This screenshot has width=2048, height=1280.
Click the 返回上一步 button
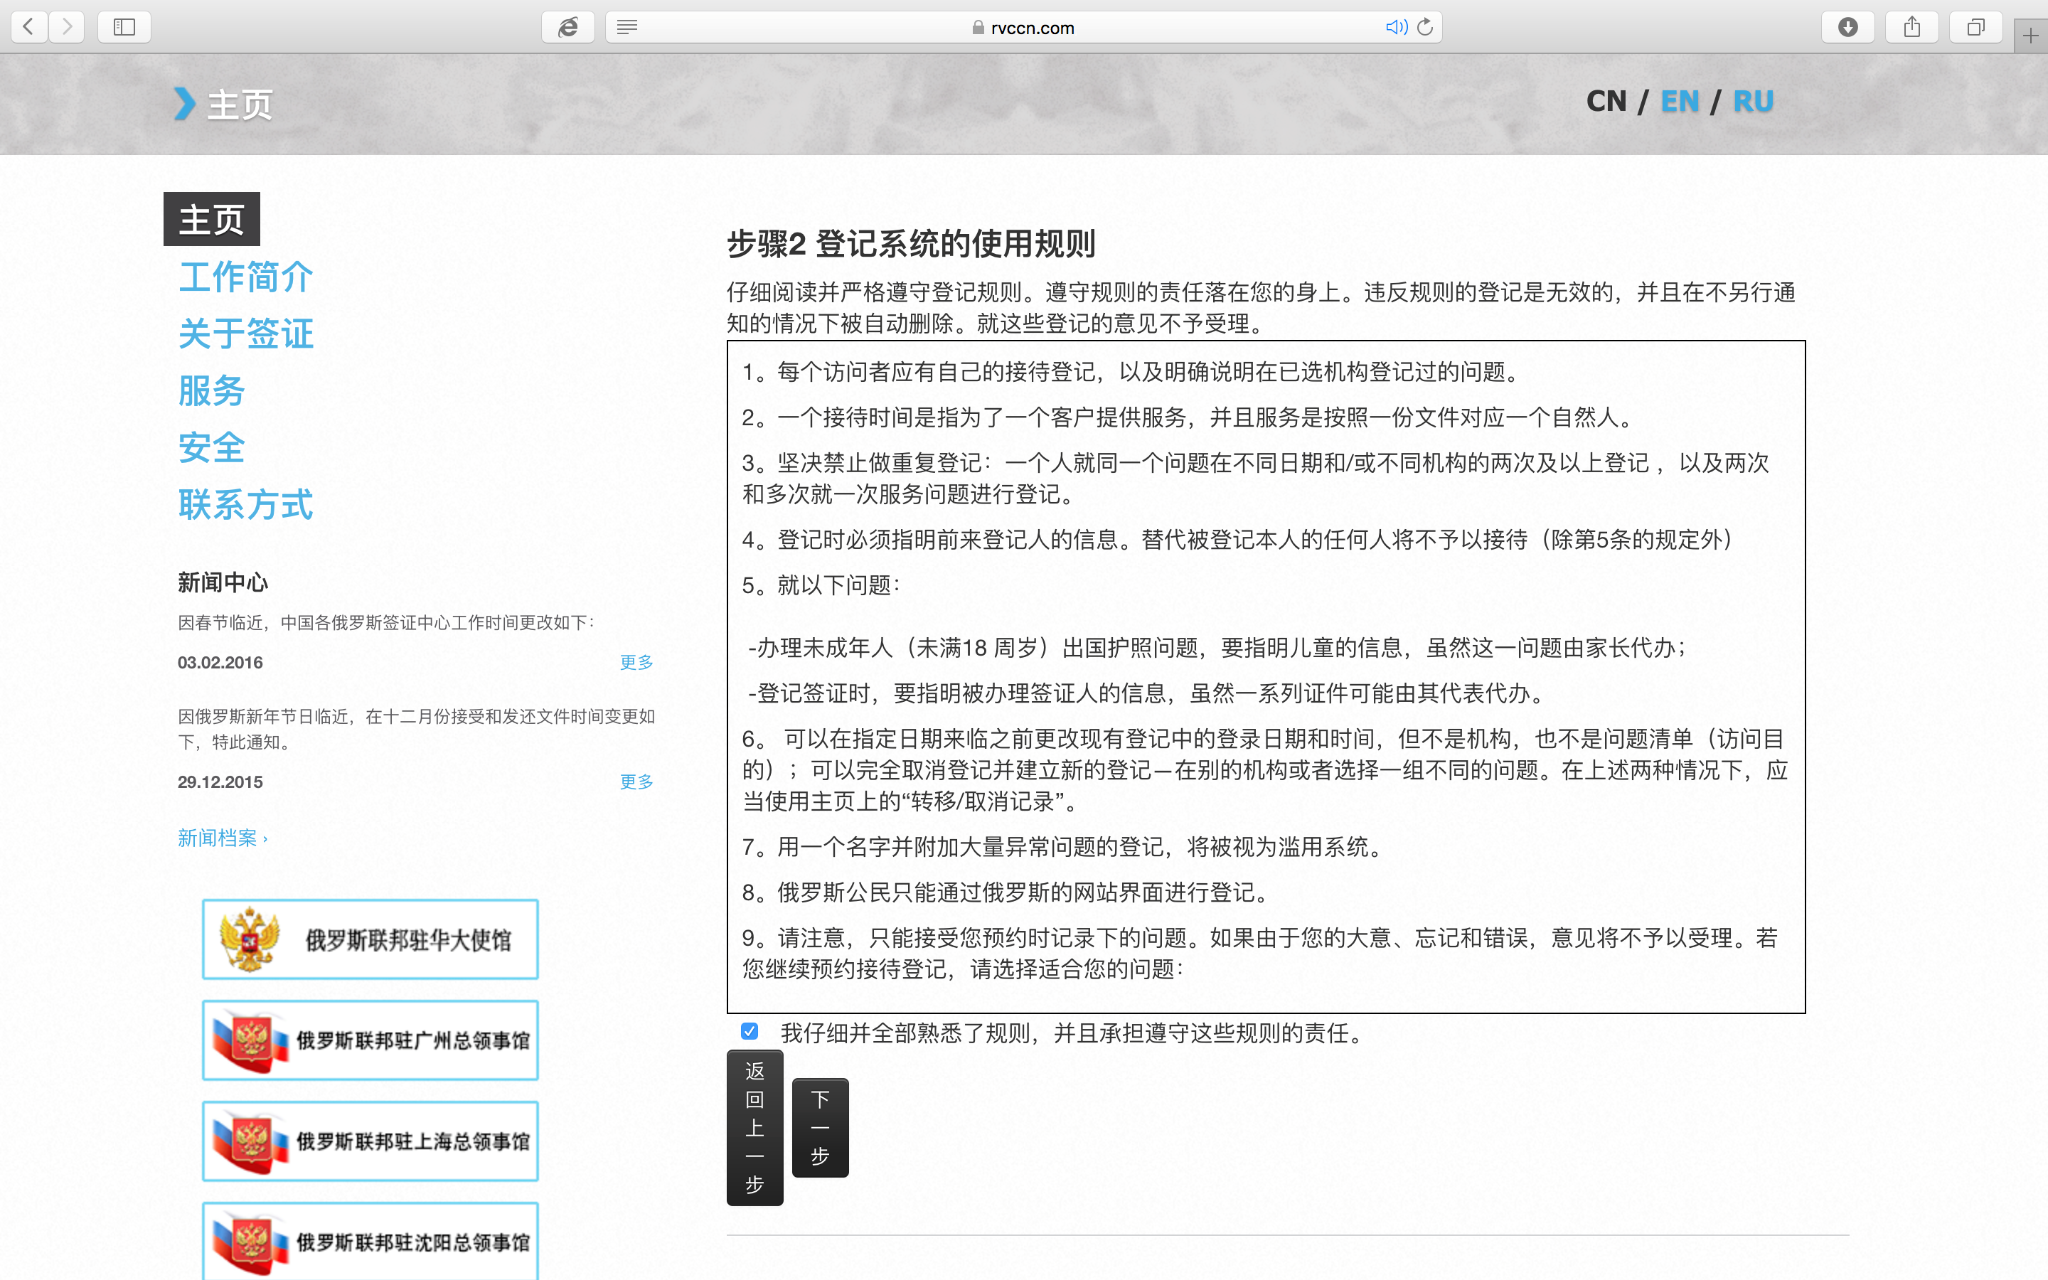click(x=755, y=1128)
